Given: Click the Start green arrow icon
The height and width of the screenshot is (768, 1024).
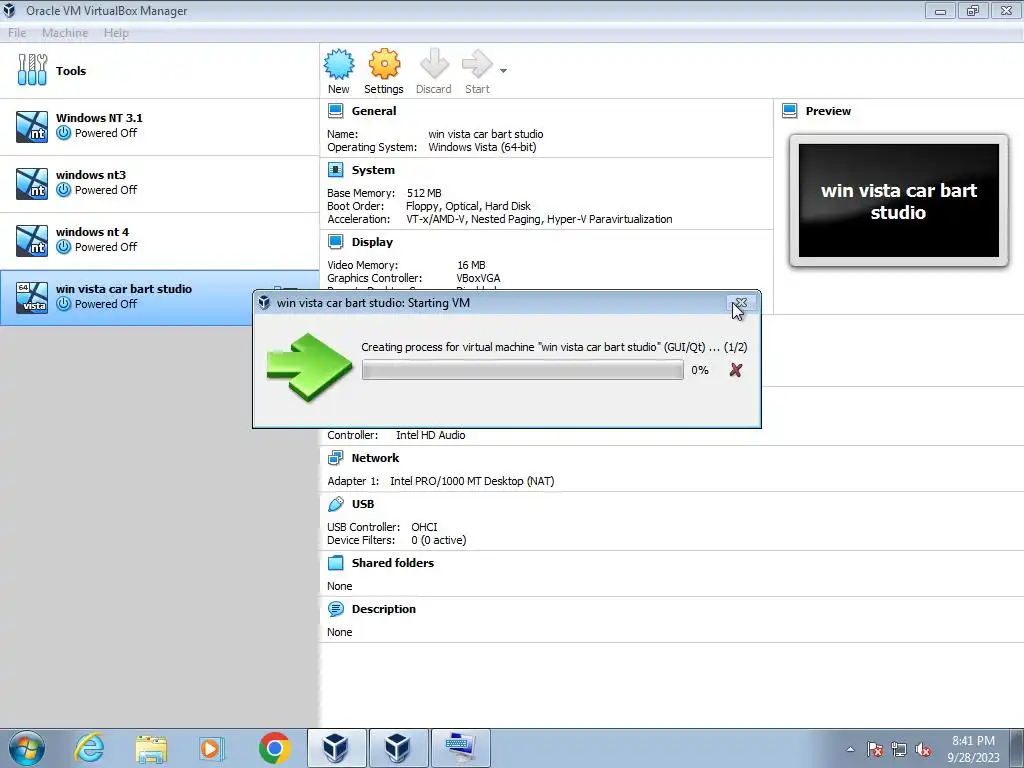Looking at the screenshot, I should (x=477, y=64).
